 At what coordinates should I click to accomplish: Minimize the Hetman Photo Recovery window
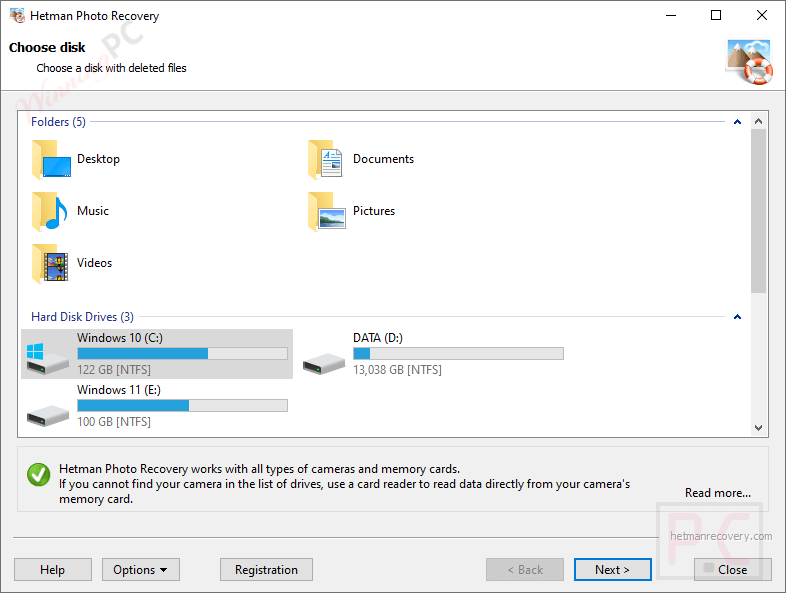point(671,16)
